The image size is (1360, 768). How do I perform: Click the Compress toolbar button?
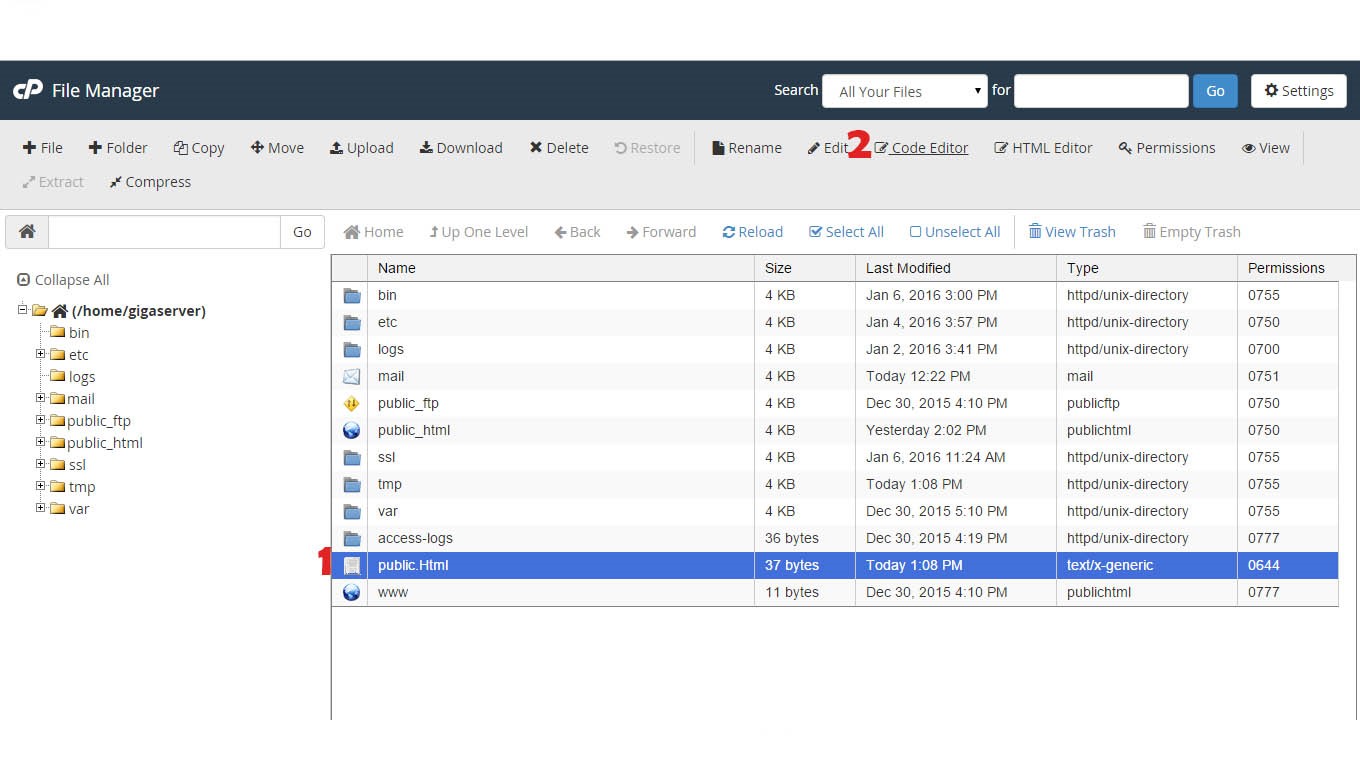click(x=150, y=182)
